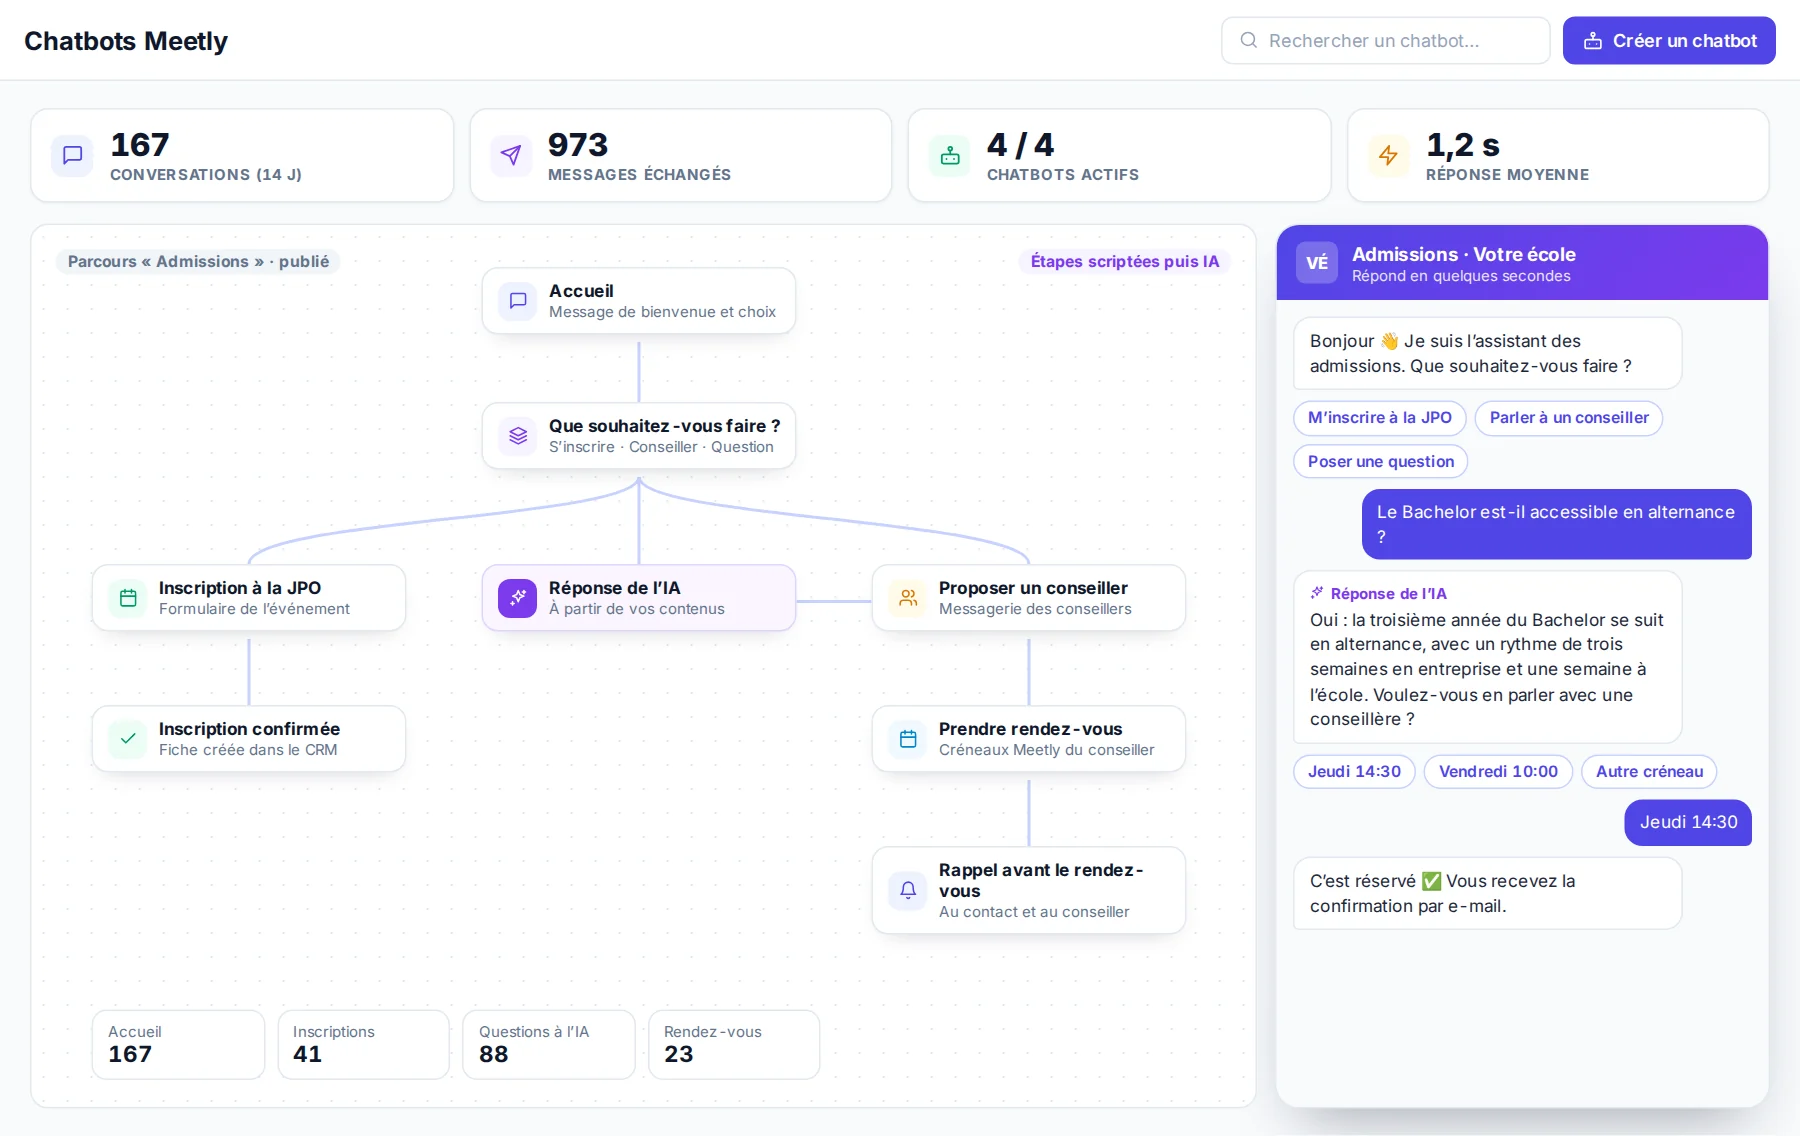Click the people icon on Proposer un conseiller
The height and width of the screenshot is (1136, 1800).
coord(908,598)
